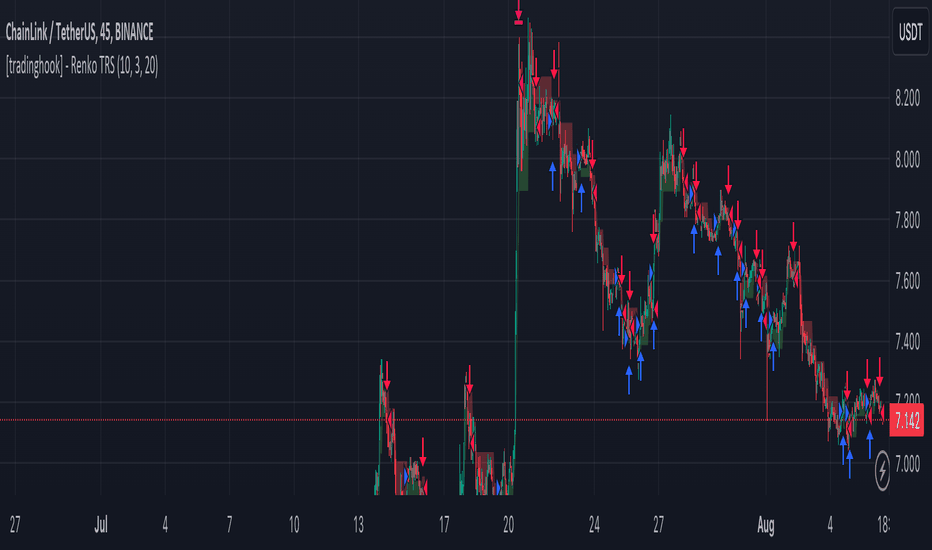
Task: Select the ChainLink / TetherUS symbol title
Action: pyautogui.click(x=80, y=33)
